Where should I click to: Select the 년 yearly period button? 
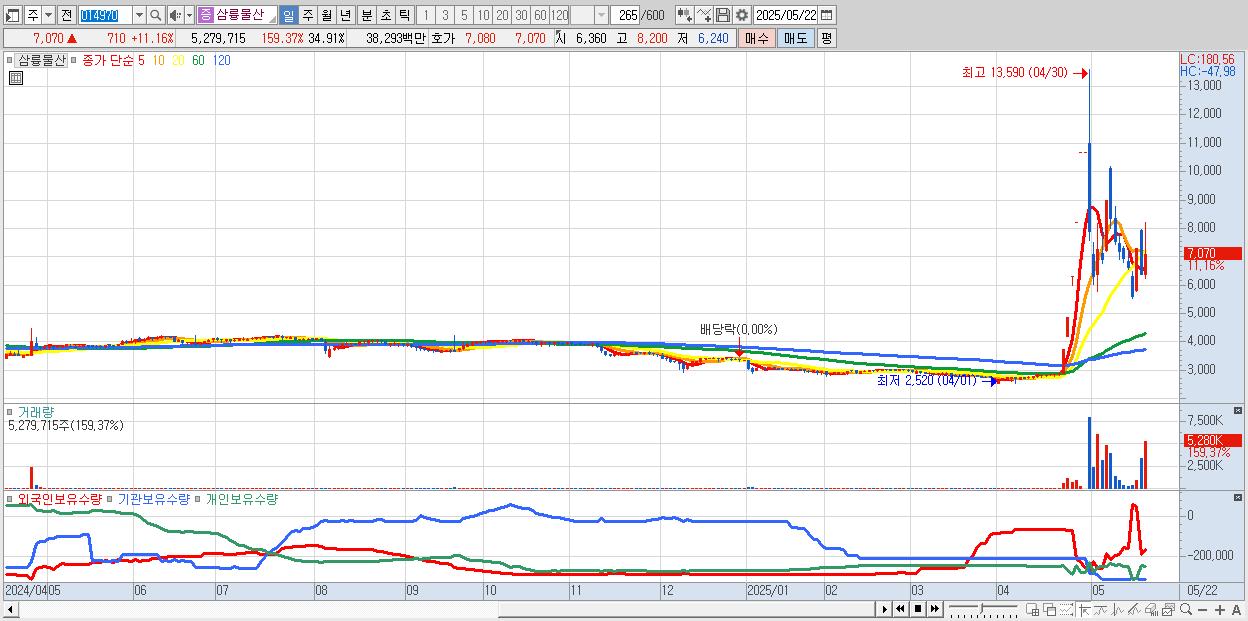[345, 15]
